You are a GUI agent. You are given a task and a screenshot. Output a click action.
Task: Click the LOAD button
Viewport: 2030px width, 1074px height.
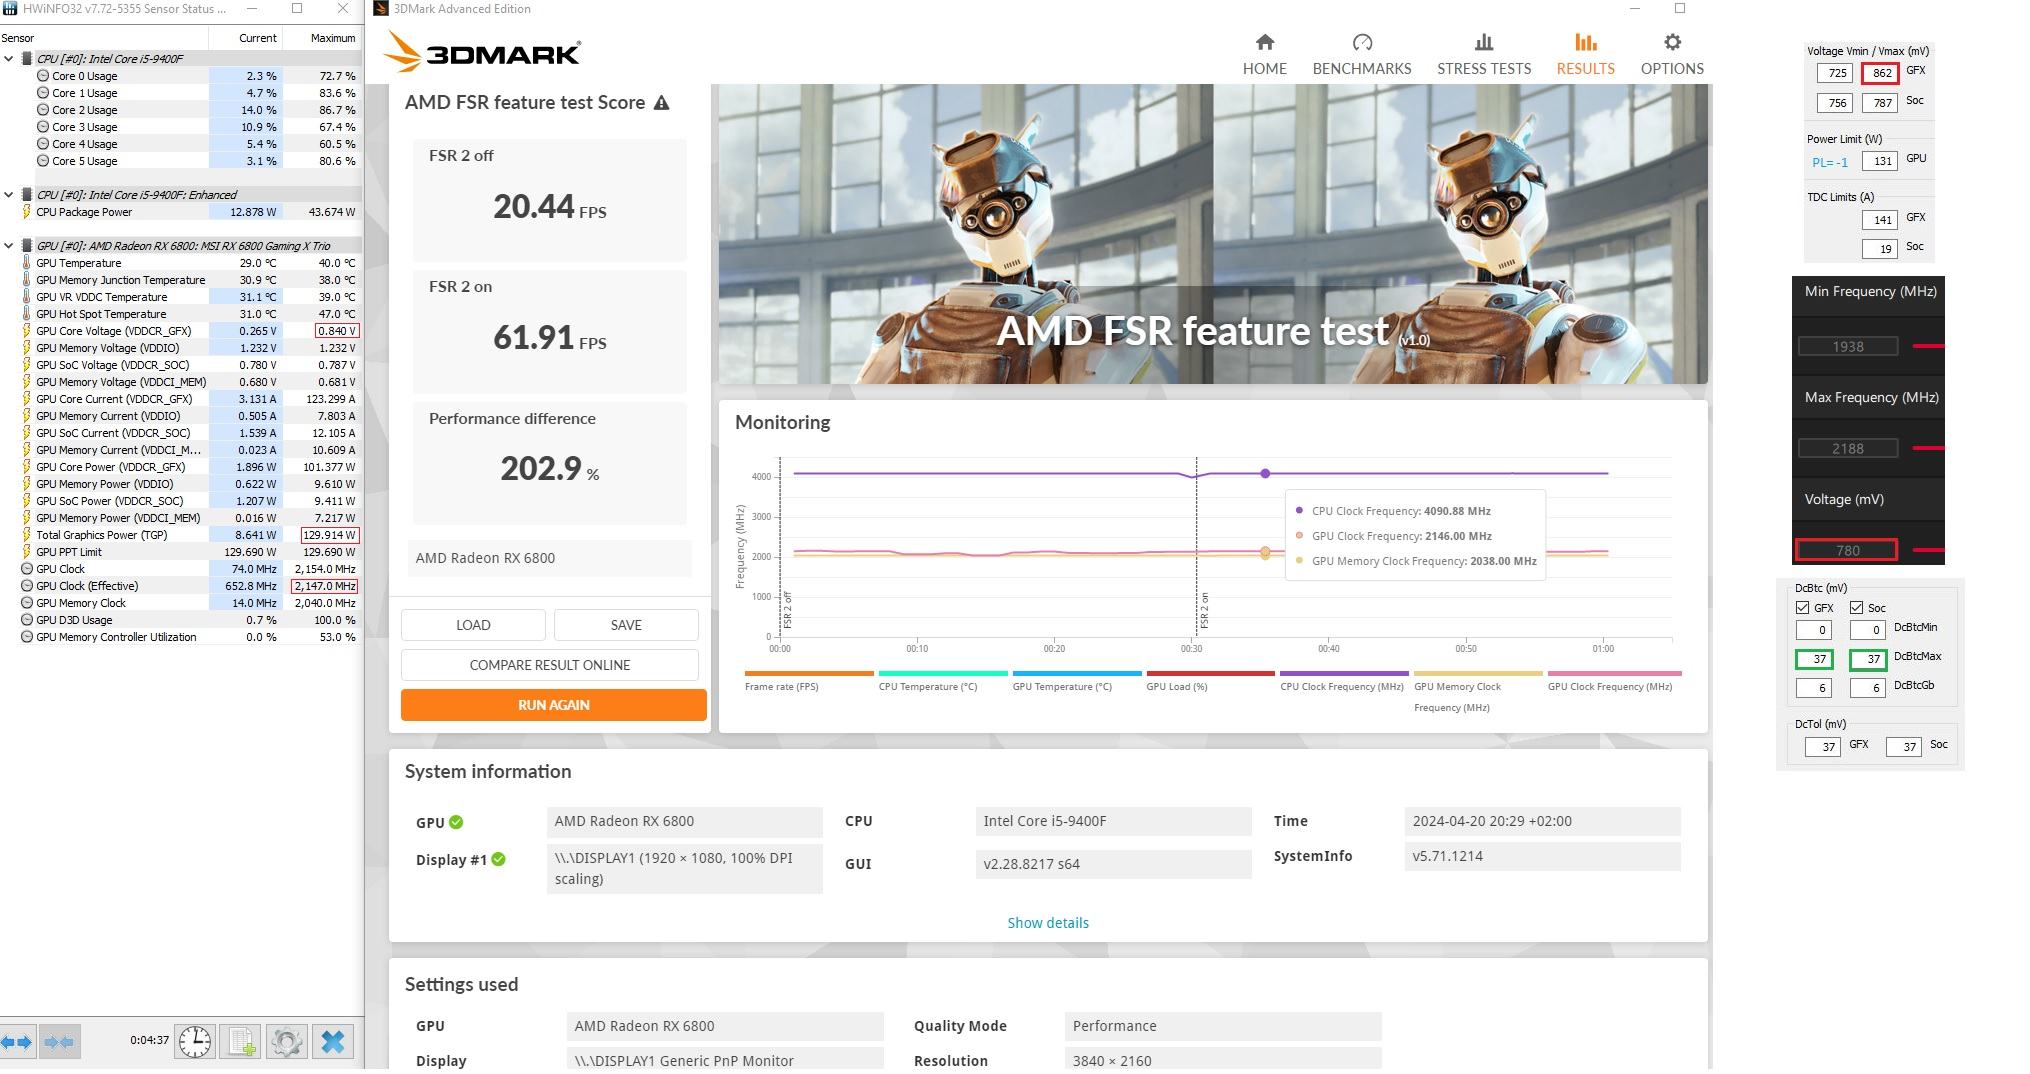tap(473, 625)
